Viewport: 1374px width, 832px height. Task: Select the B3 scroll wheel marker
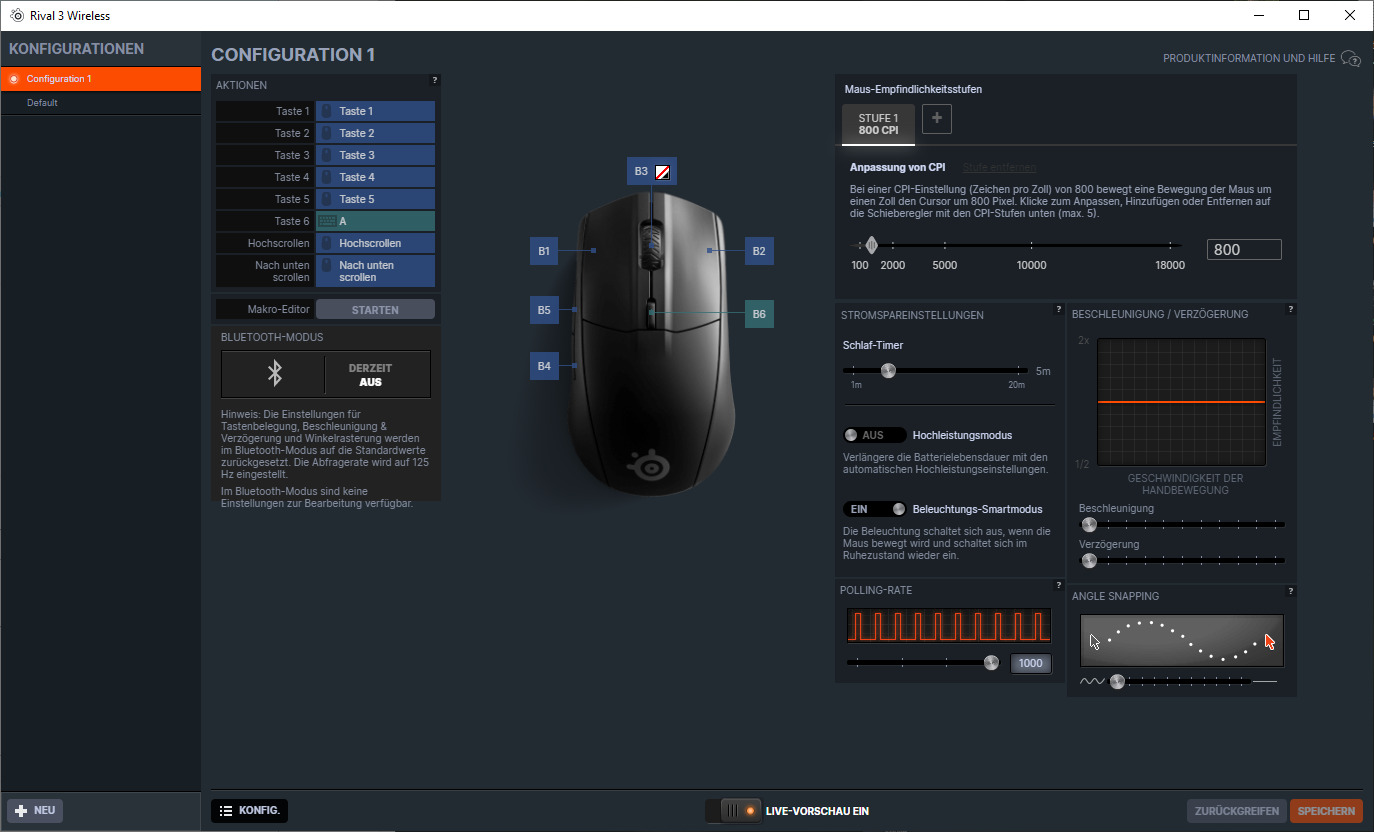tap(652, 171)
